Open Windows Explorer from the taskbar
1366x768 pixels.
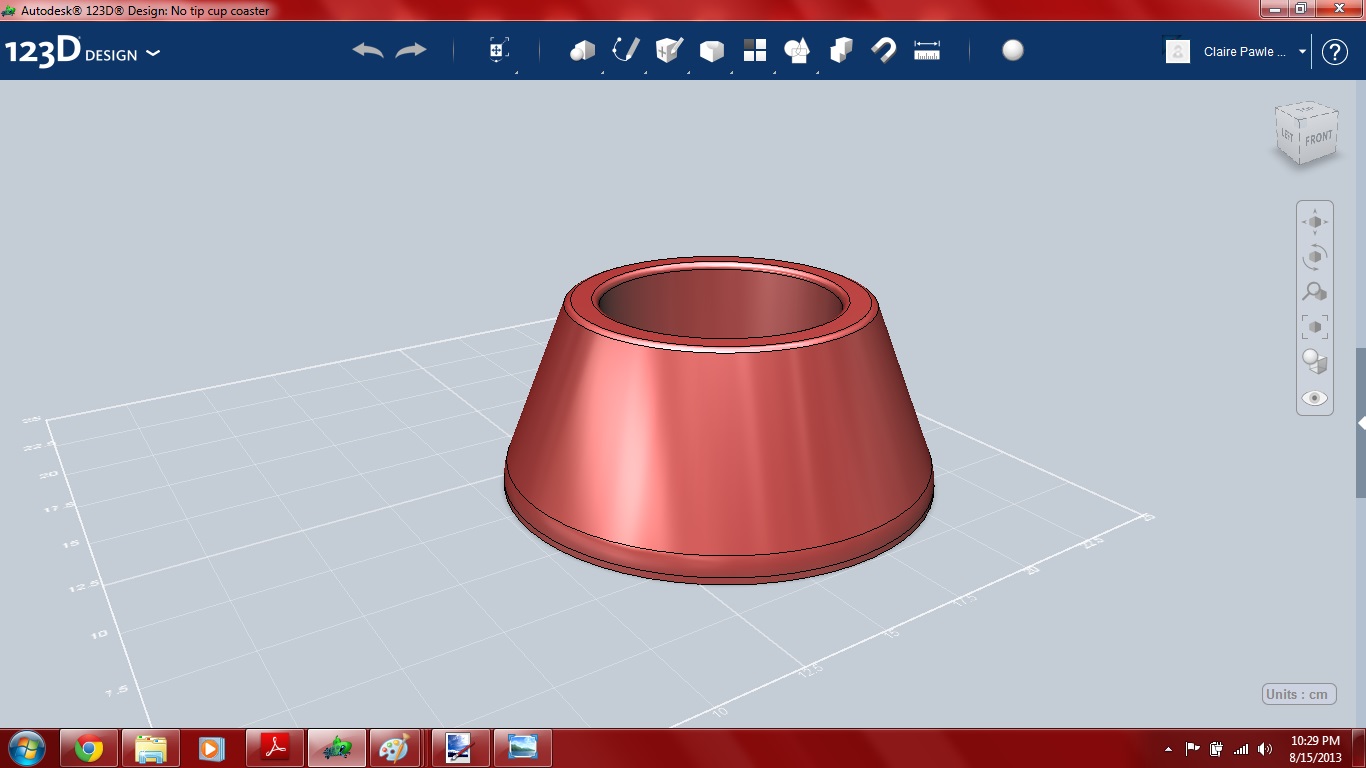pos(151,748)
